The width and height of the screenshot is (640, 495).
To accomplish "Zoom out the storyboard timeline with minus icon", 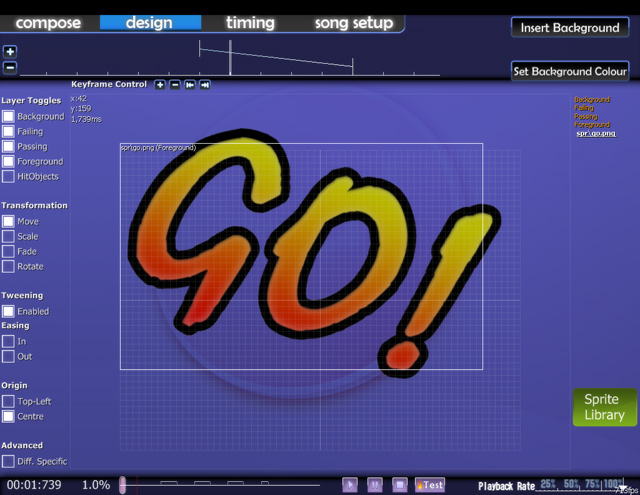I will (10, 67).
